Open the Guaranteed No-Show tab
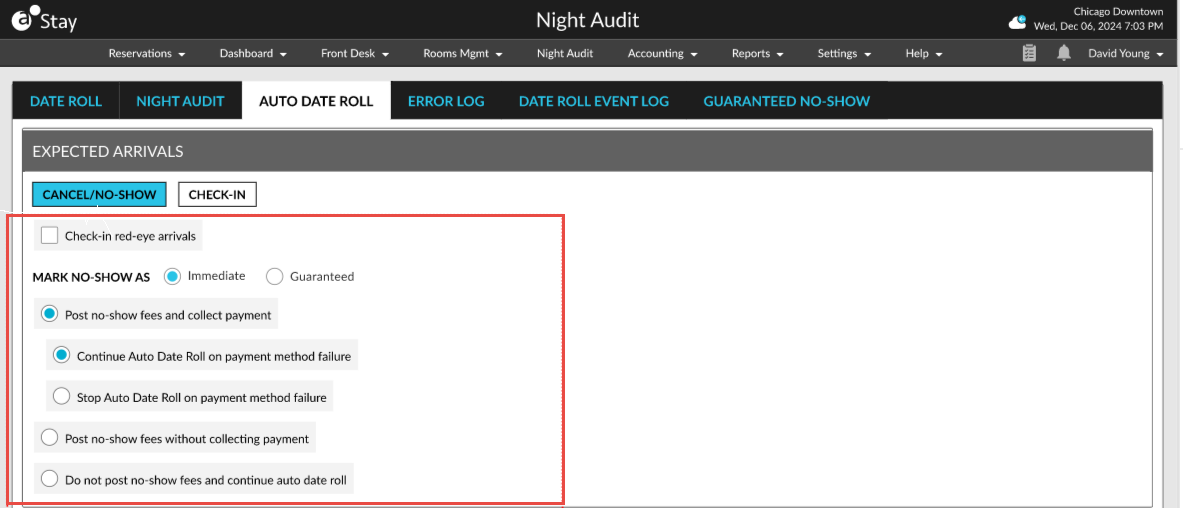The width and height of the screenshot is (1183, 508). tap(787, 101)
